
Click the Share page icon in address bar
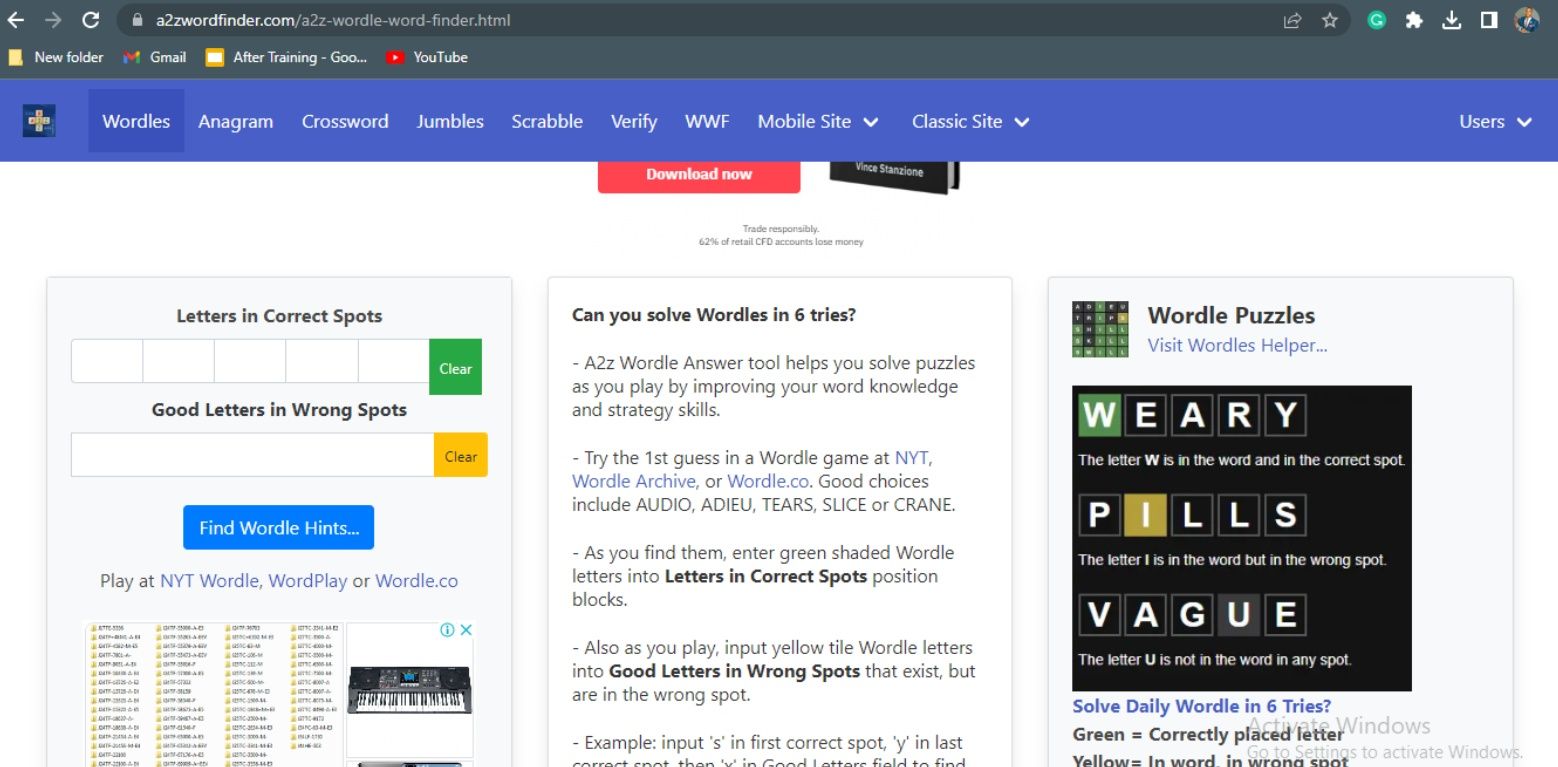click(1292, 20)
